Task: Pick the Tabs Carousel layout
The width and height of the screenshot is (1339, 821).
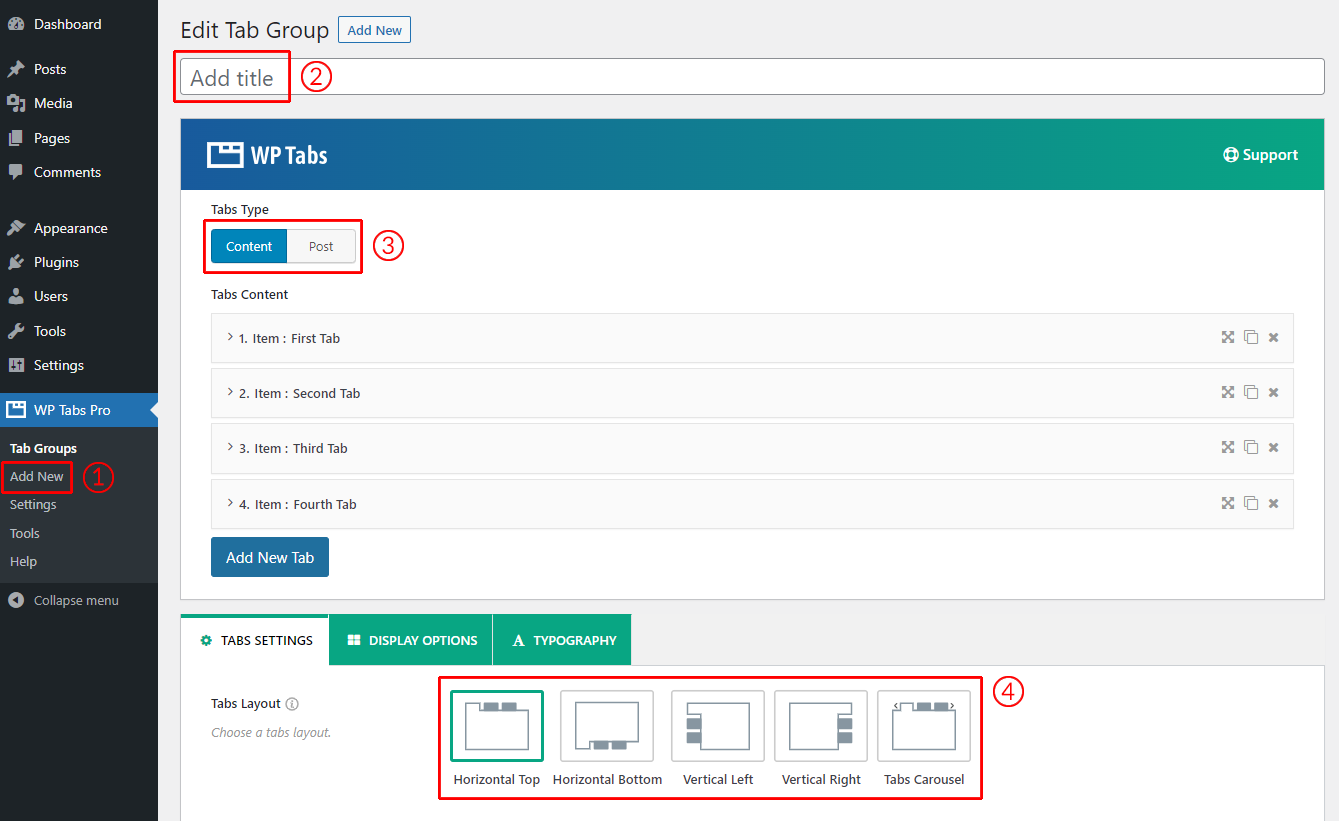Action: click(924, 727)
